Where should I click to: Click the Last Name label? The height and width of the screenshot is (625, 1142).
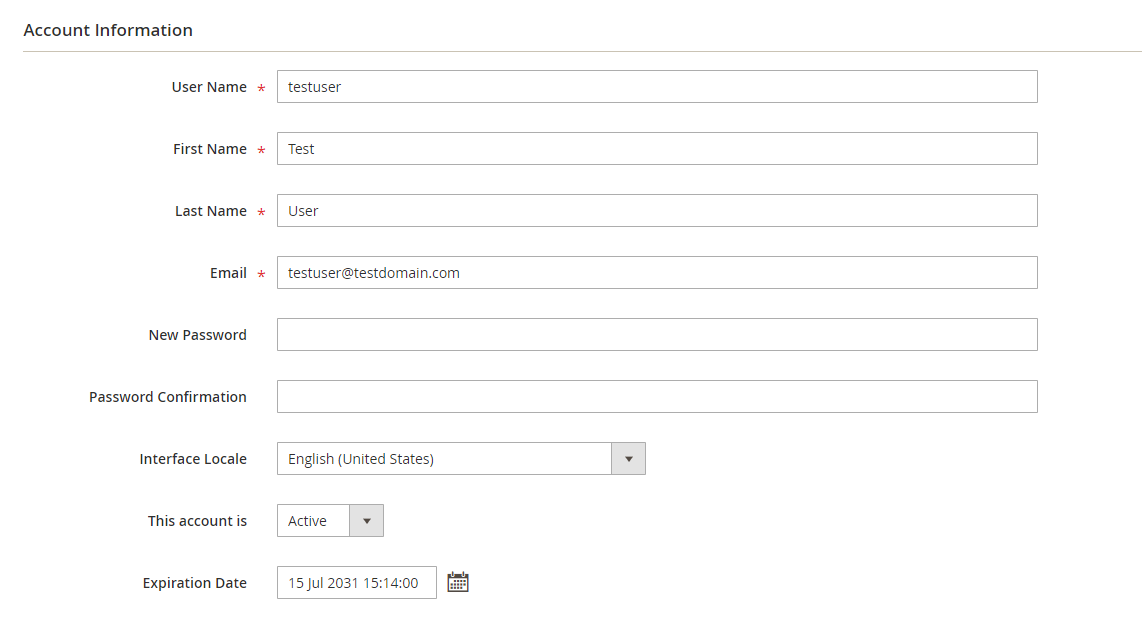pos(210,211)
